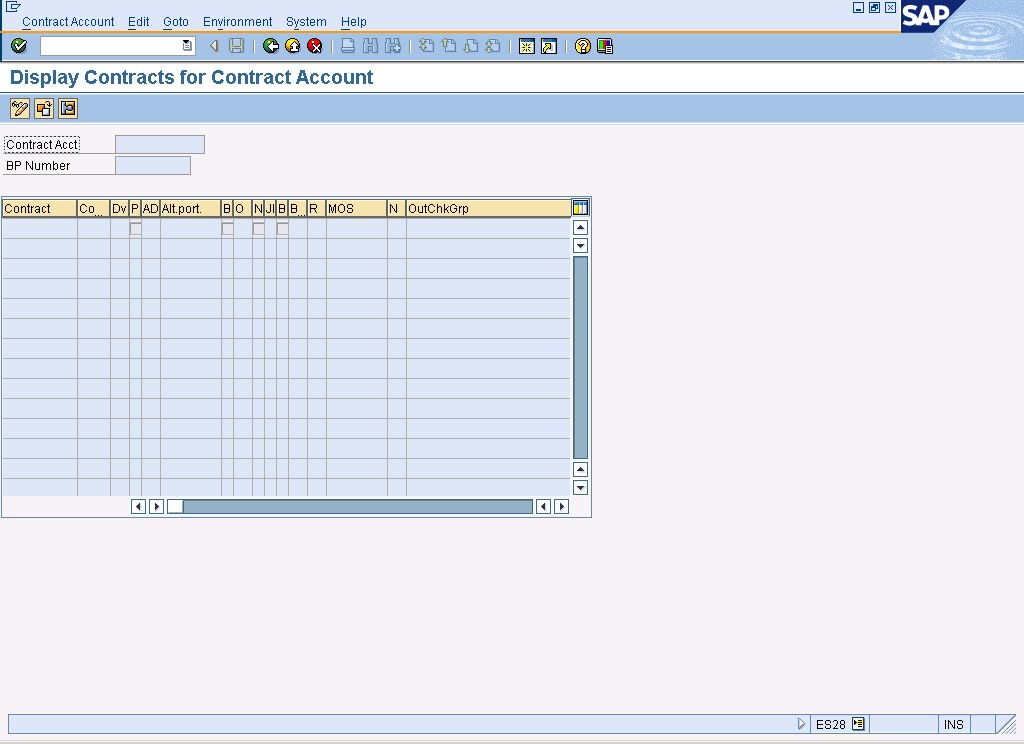Toggle the checkbox under the P column
1024x744 pixels.
[x=136, y=228]
